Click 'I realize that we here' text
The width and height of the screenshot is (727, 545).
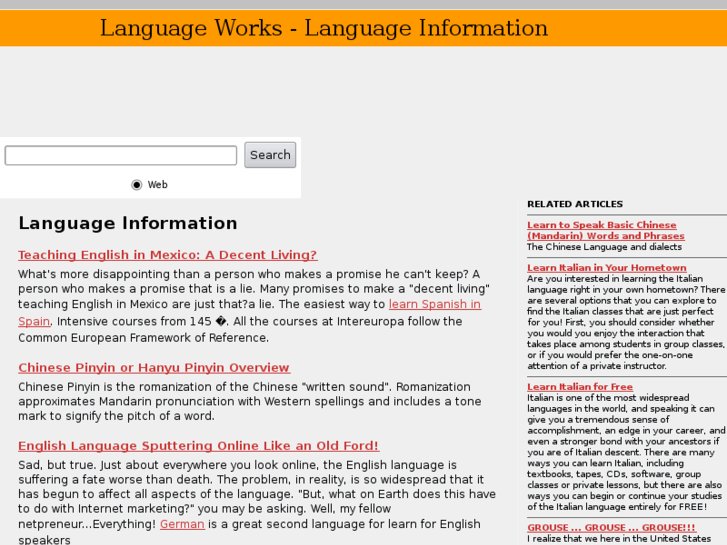(x=619, y=539)
